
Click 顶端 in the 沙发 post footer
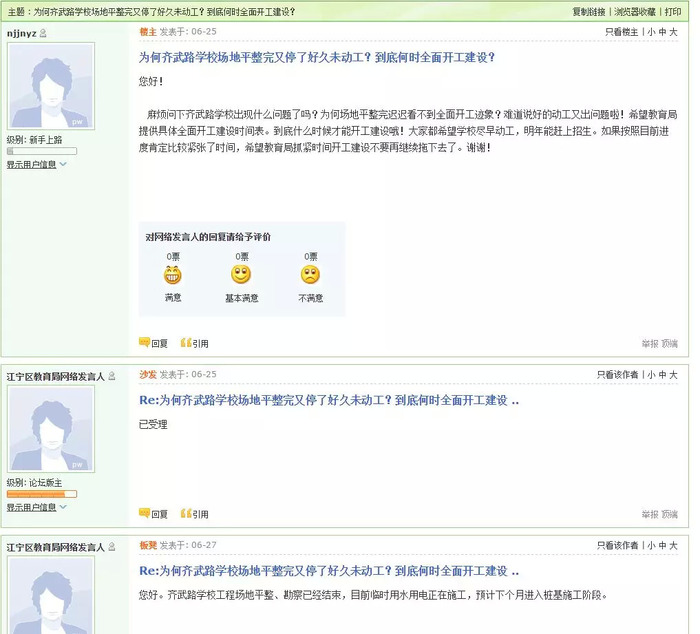pyautogui.click(x=669, y=514)
